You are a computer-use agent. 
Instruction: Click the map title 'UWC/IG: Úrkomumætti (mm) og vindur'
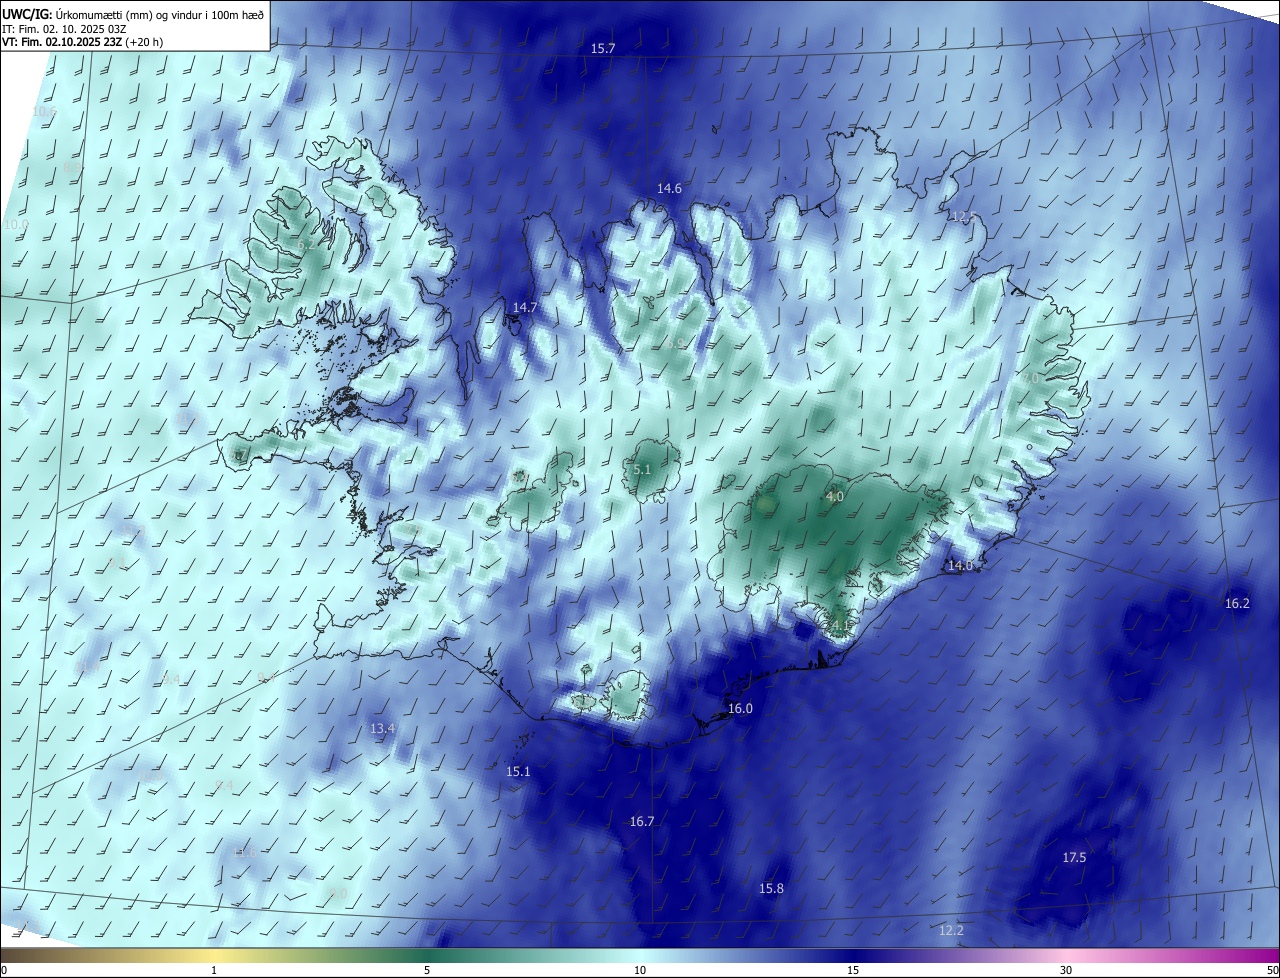[133, 13]
